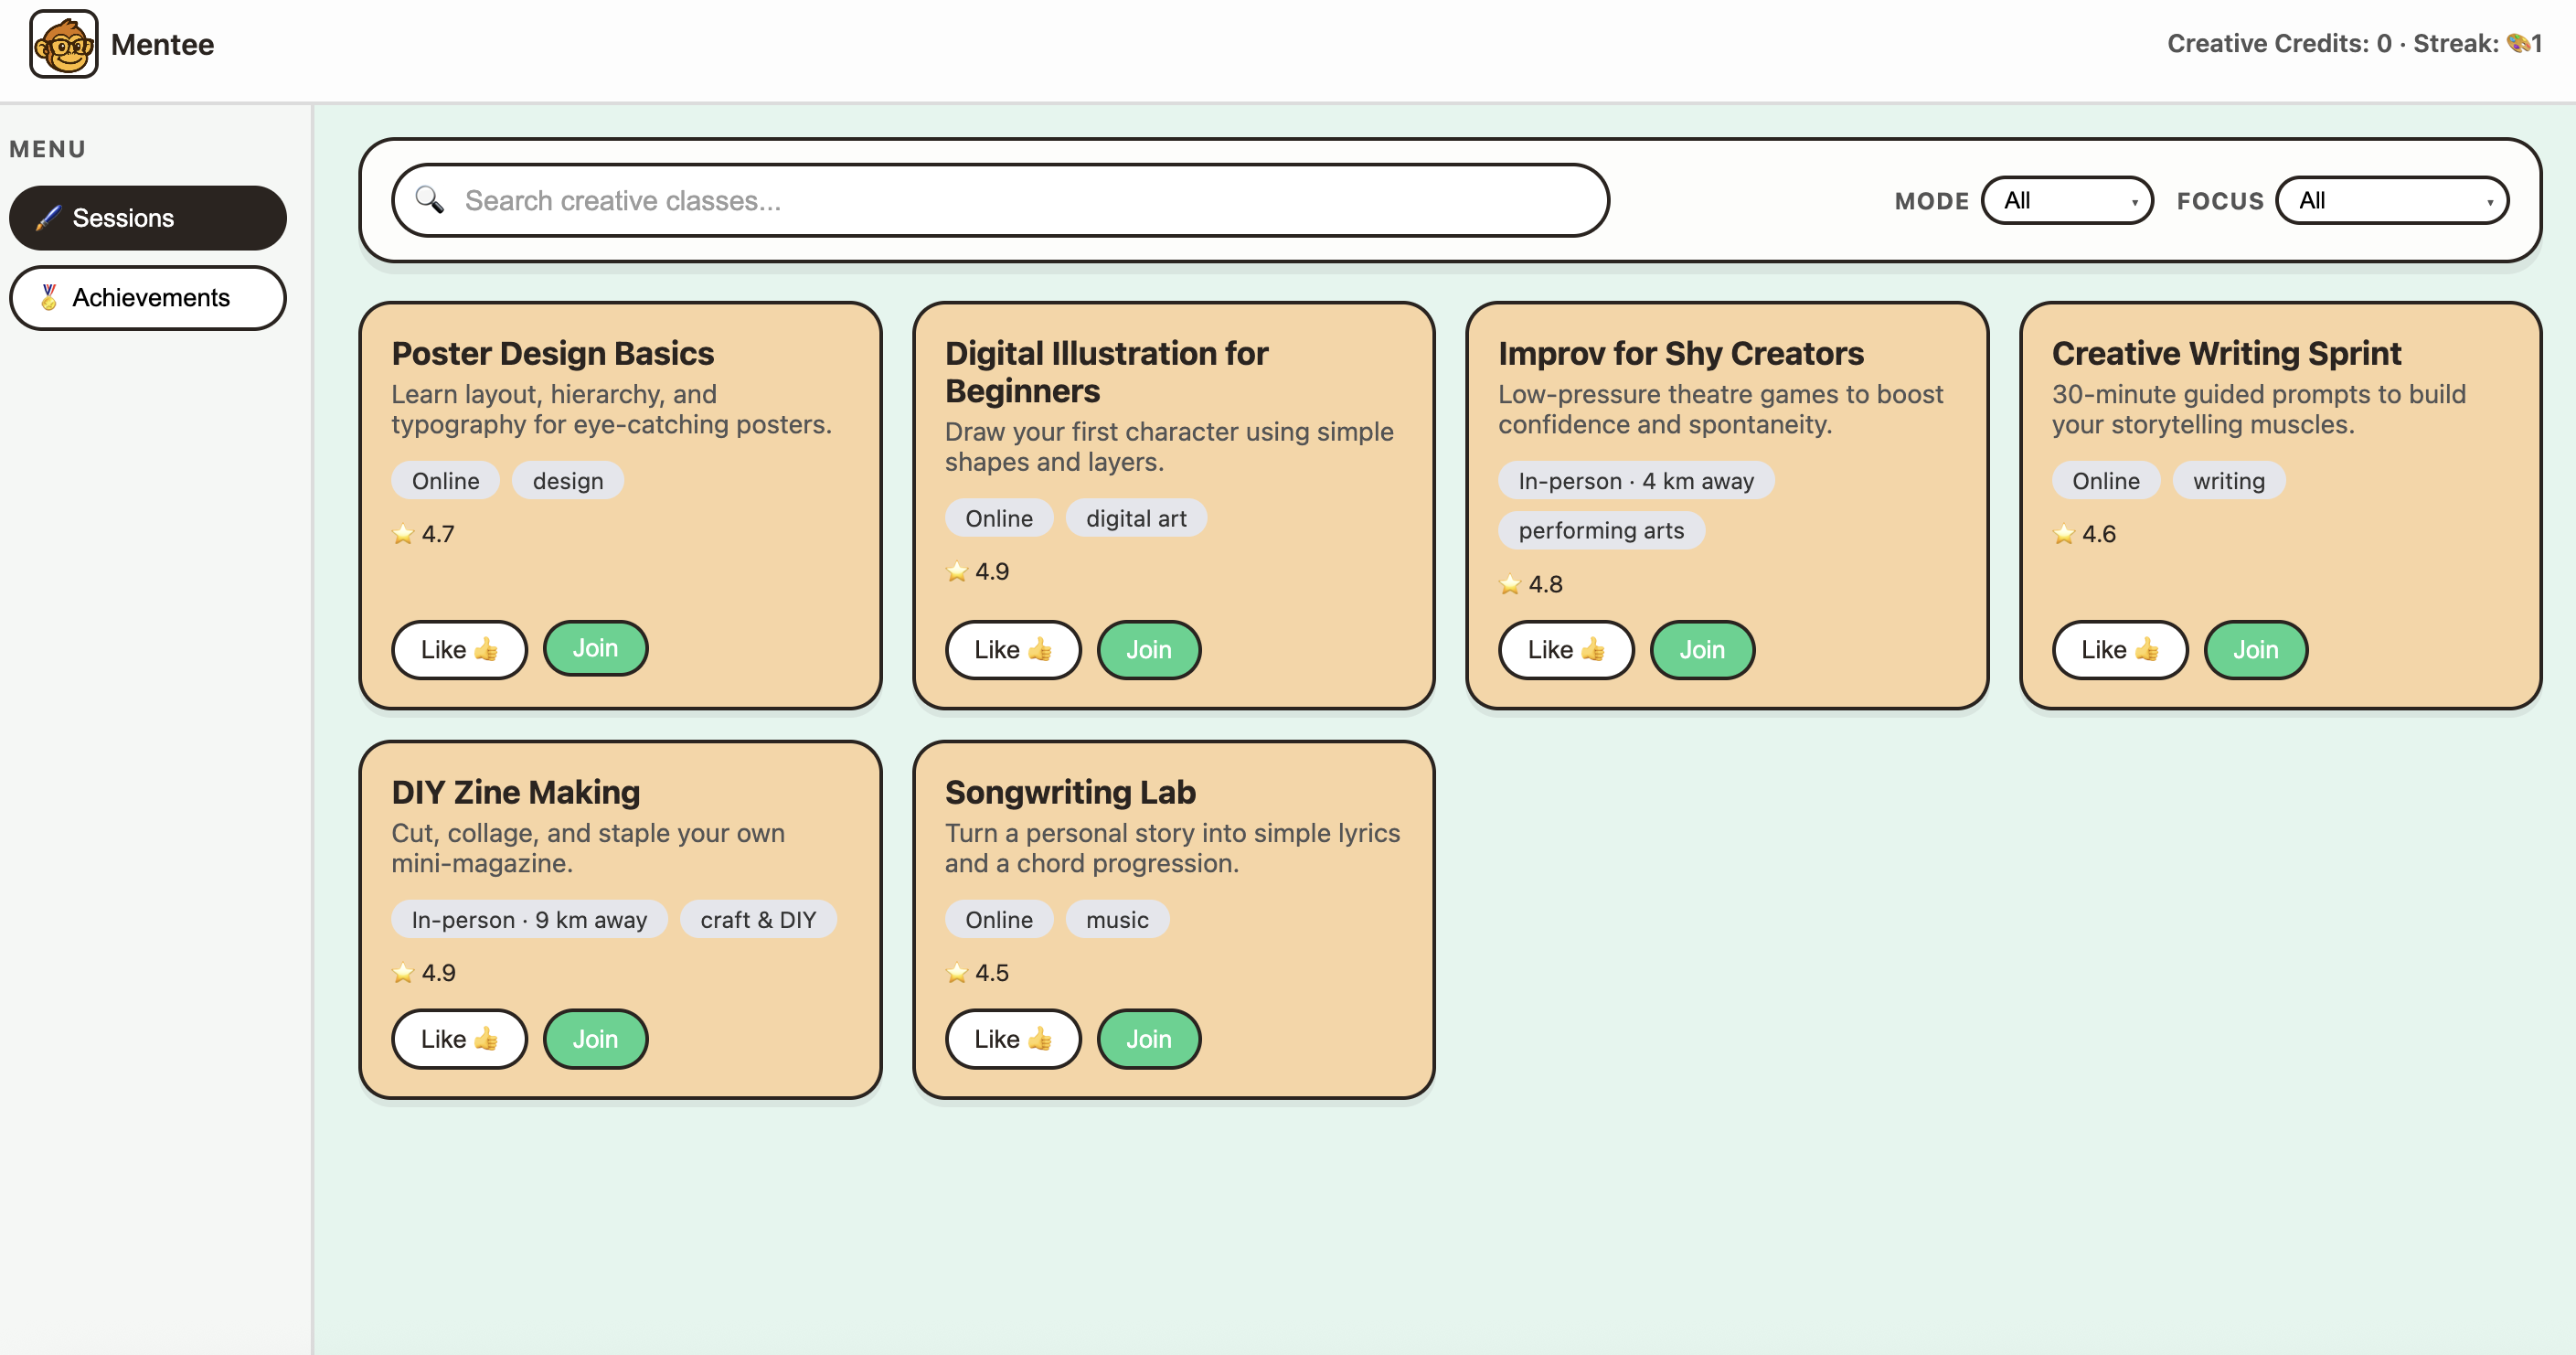Open the Mode filter dropdown
2576x1355 pixels.
click(2066, 200)
